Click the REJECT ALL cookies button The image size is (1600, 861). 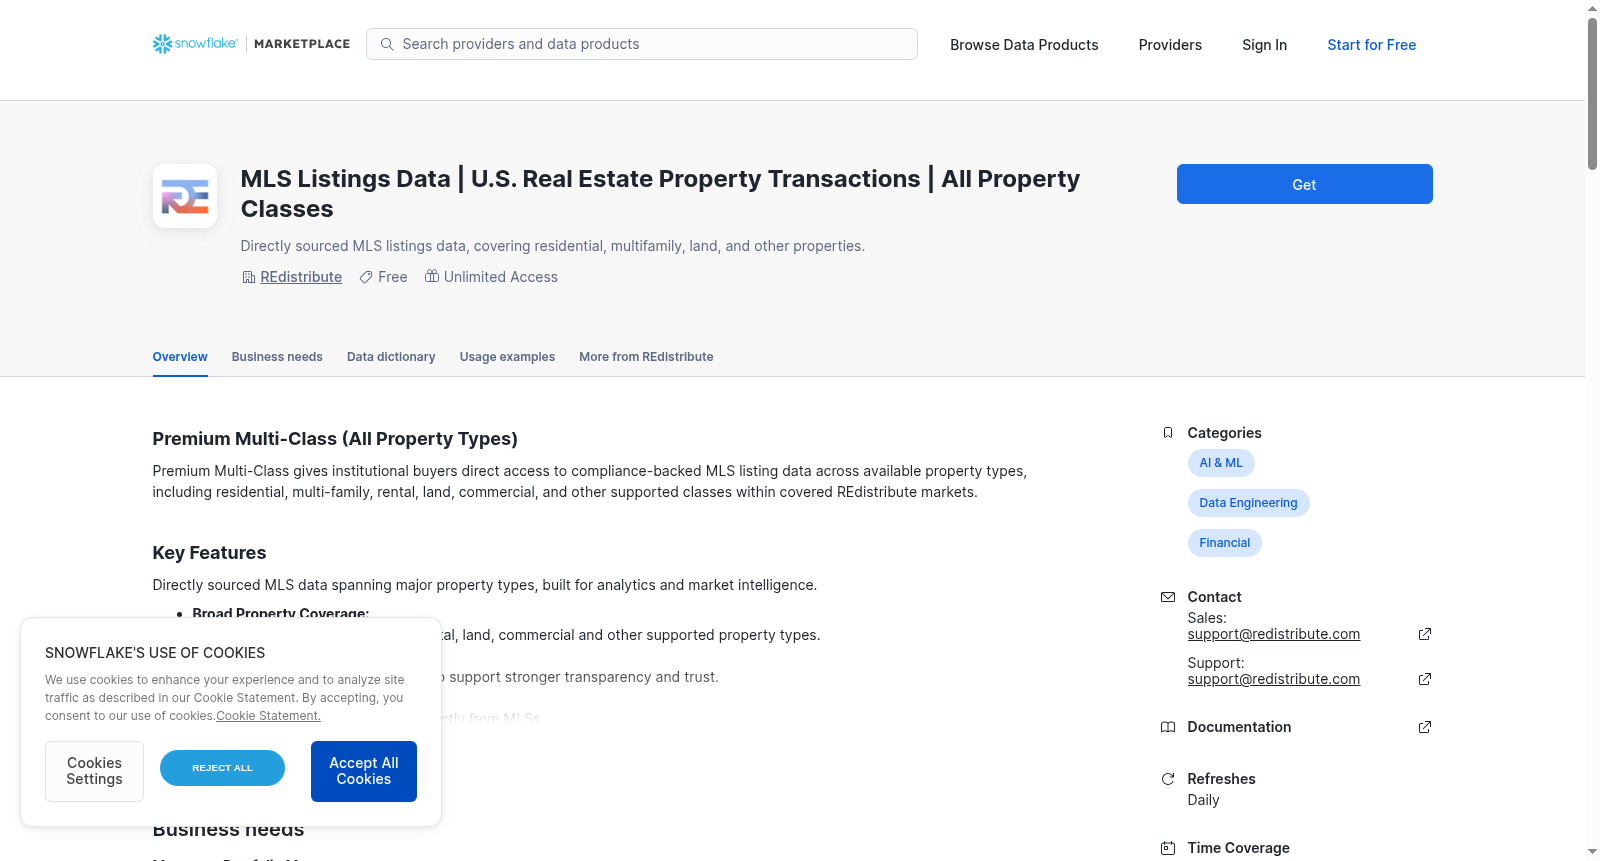[x=222, y=768]
